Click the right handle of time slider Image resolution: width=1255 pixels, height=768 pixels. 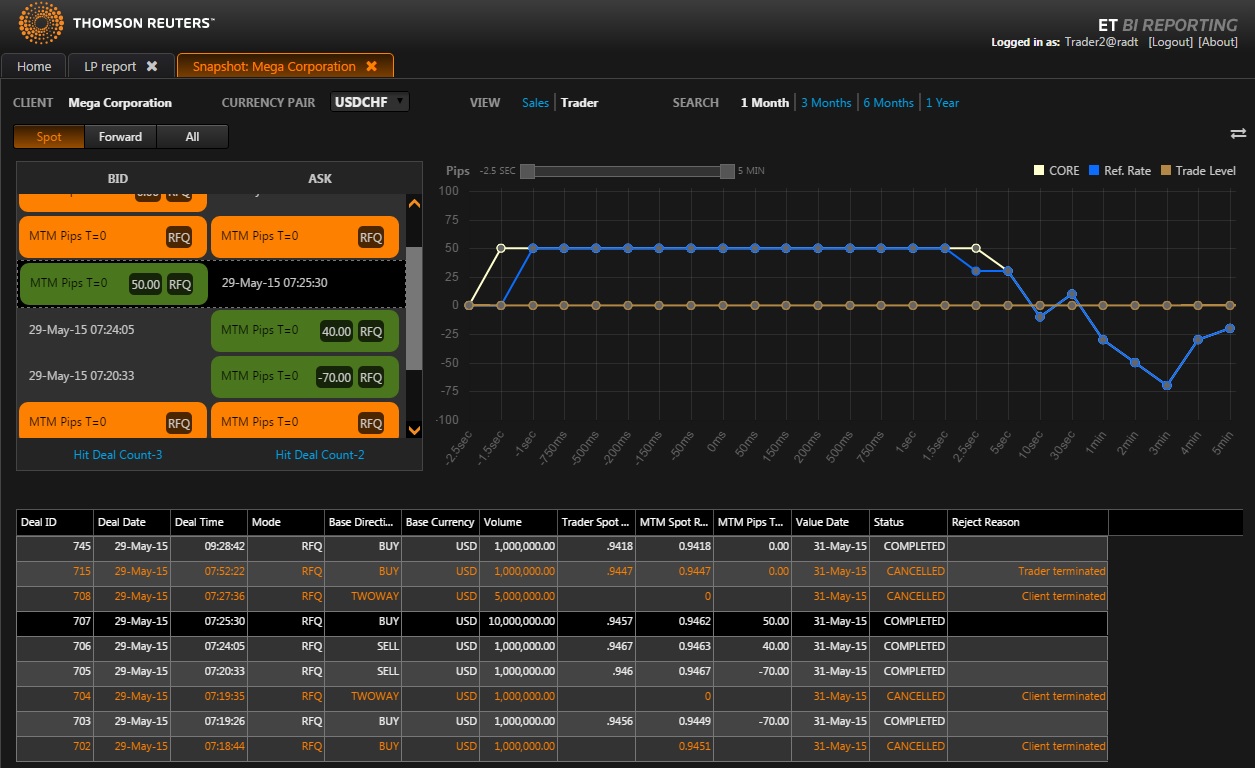(727, 171)
